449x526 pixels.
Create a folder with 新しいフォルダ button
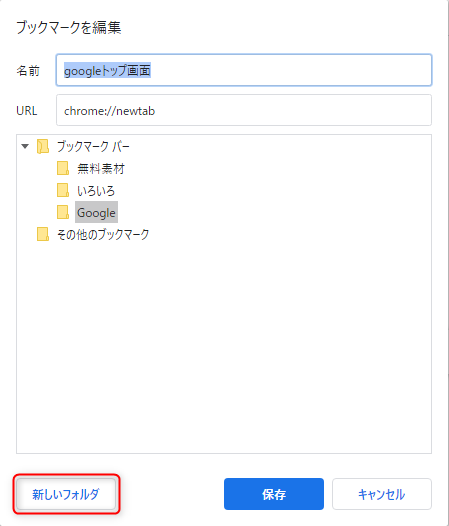click(x=66, y=494)
